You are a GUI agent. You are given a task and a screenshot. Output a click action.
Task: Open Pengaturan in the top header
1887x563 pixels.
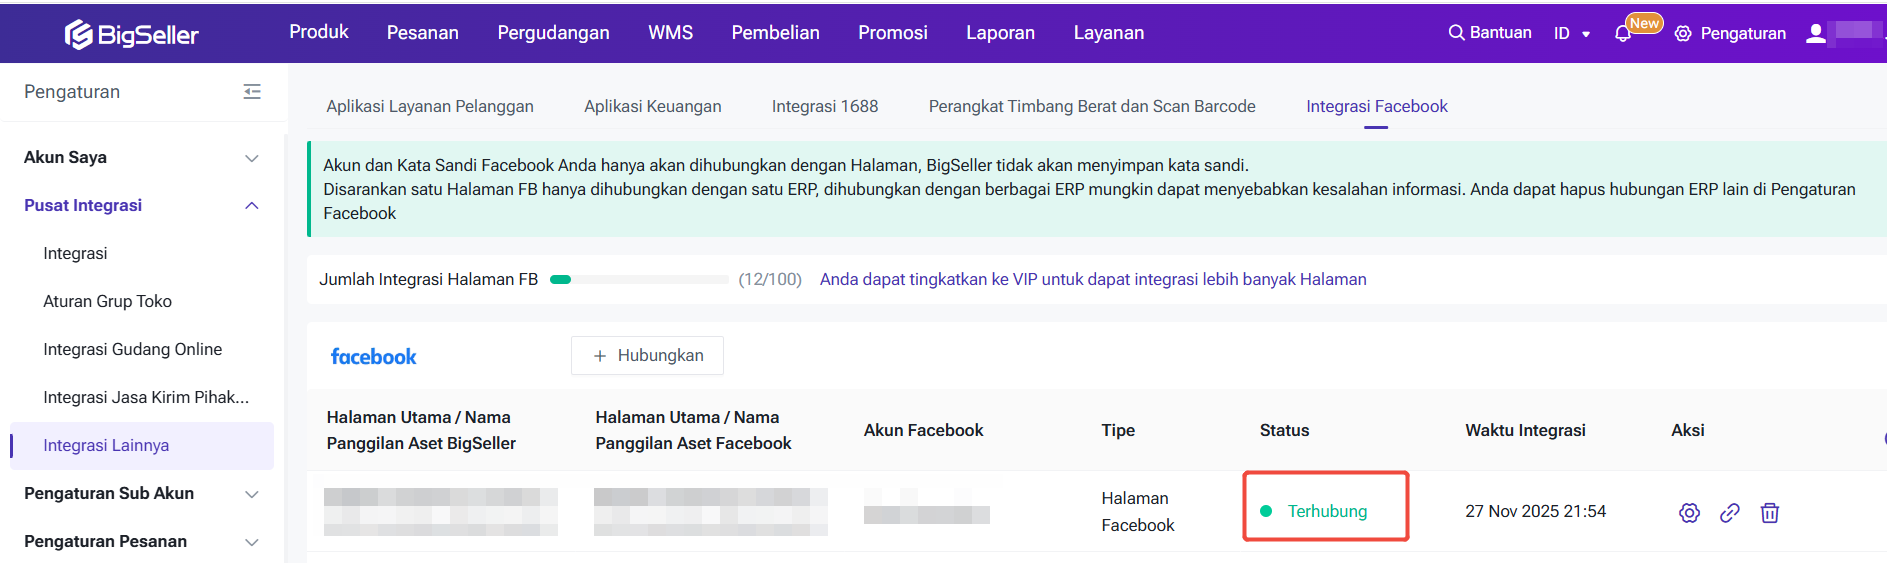tap(1730, 34)
